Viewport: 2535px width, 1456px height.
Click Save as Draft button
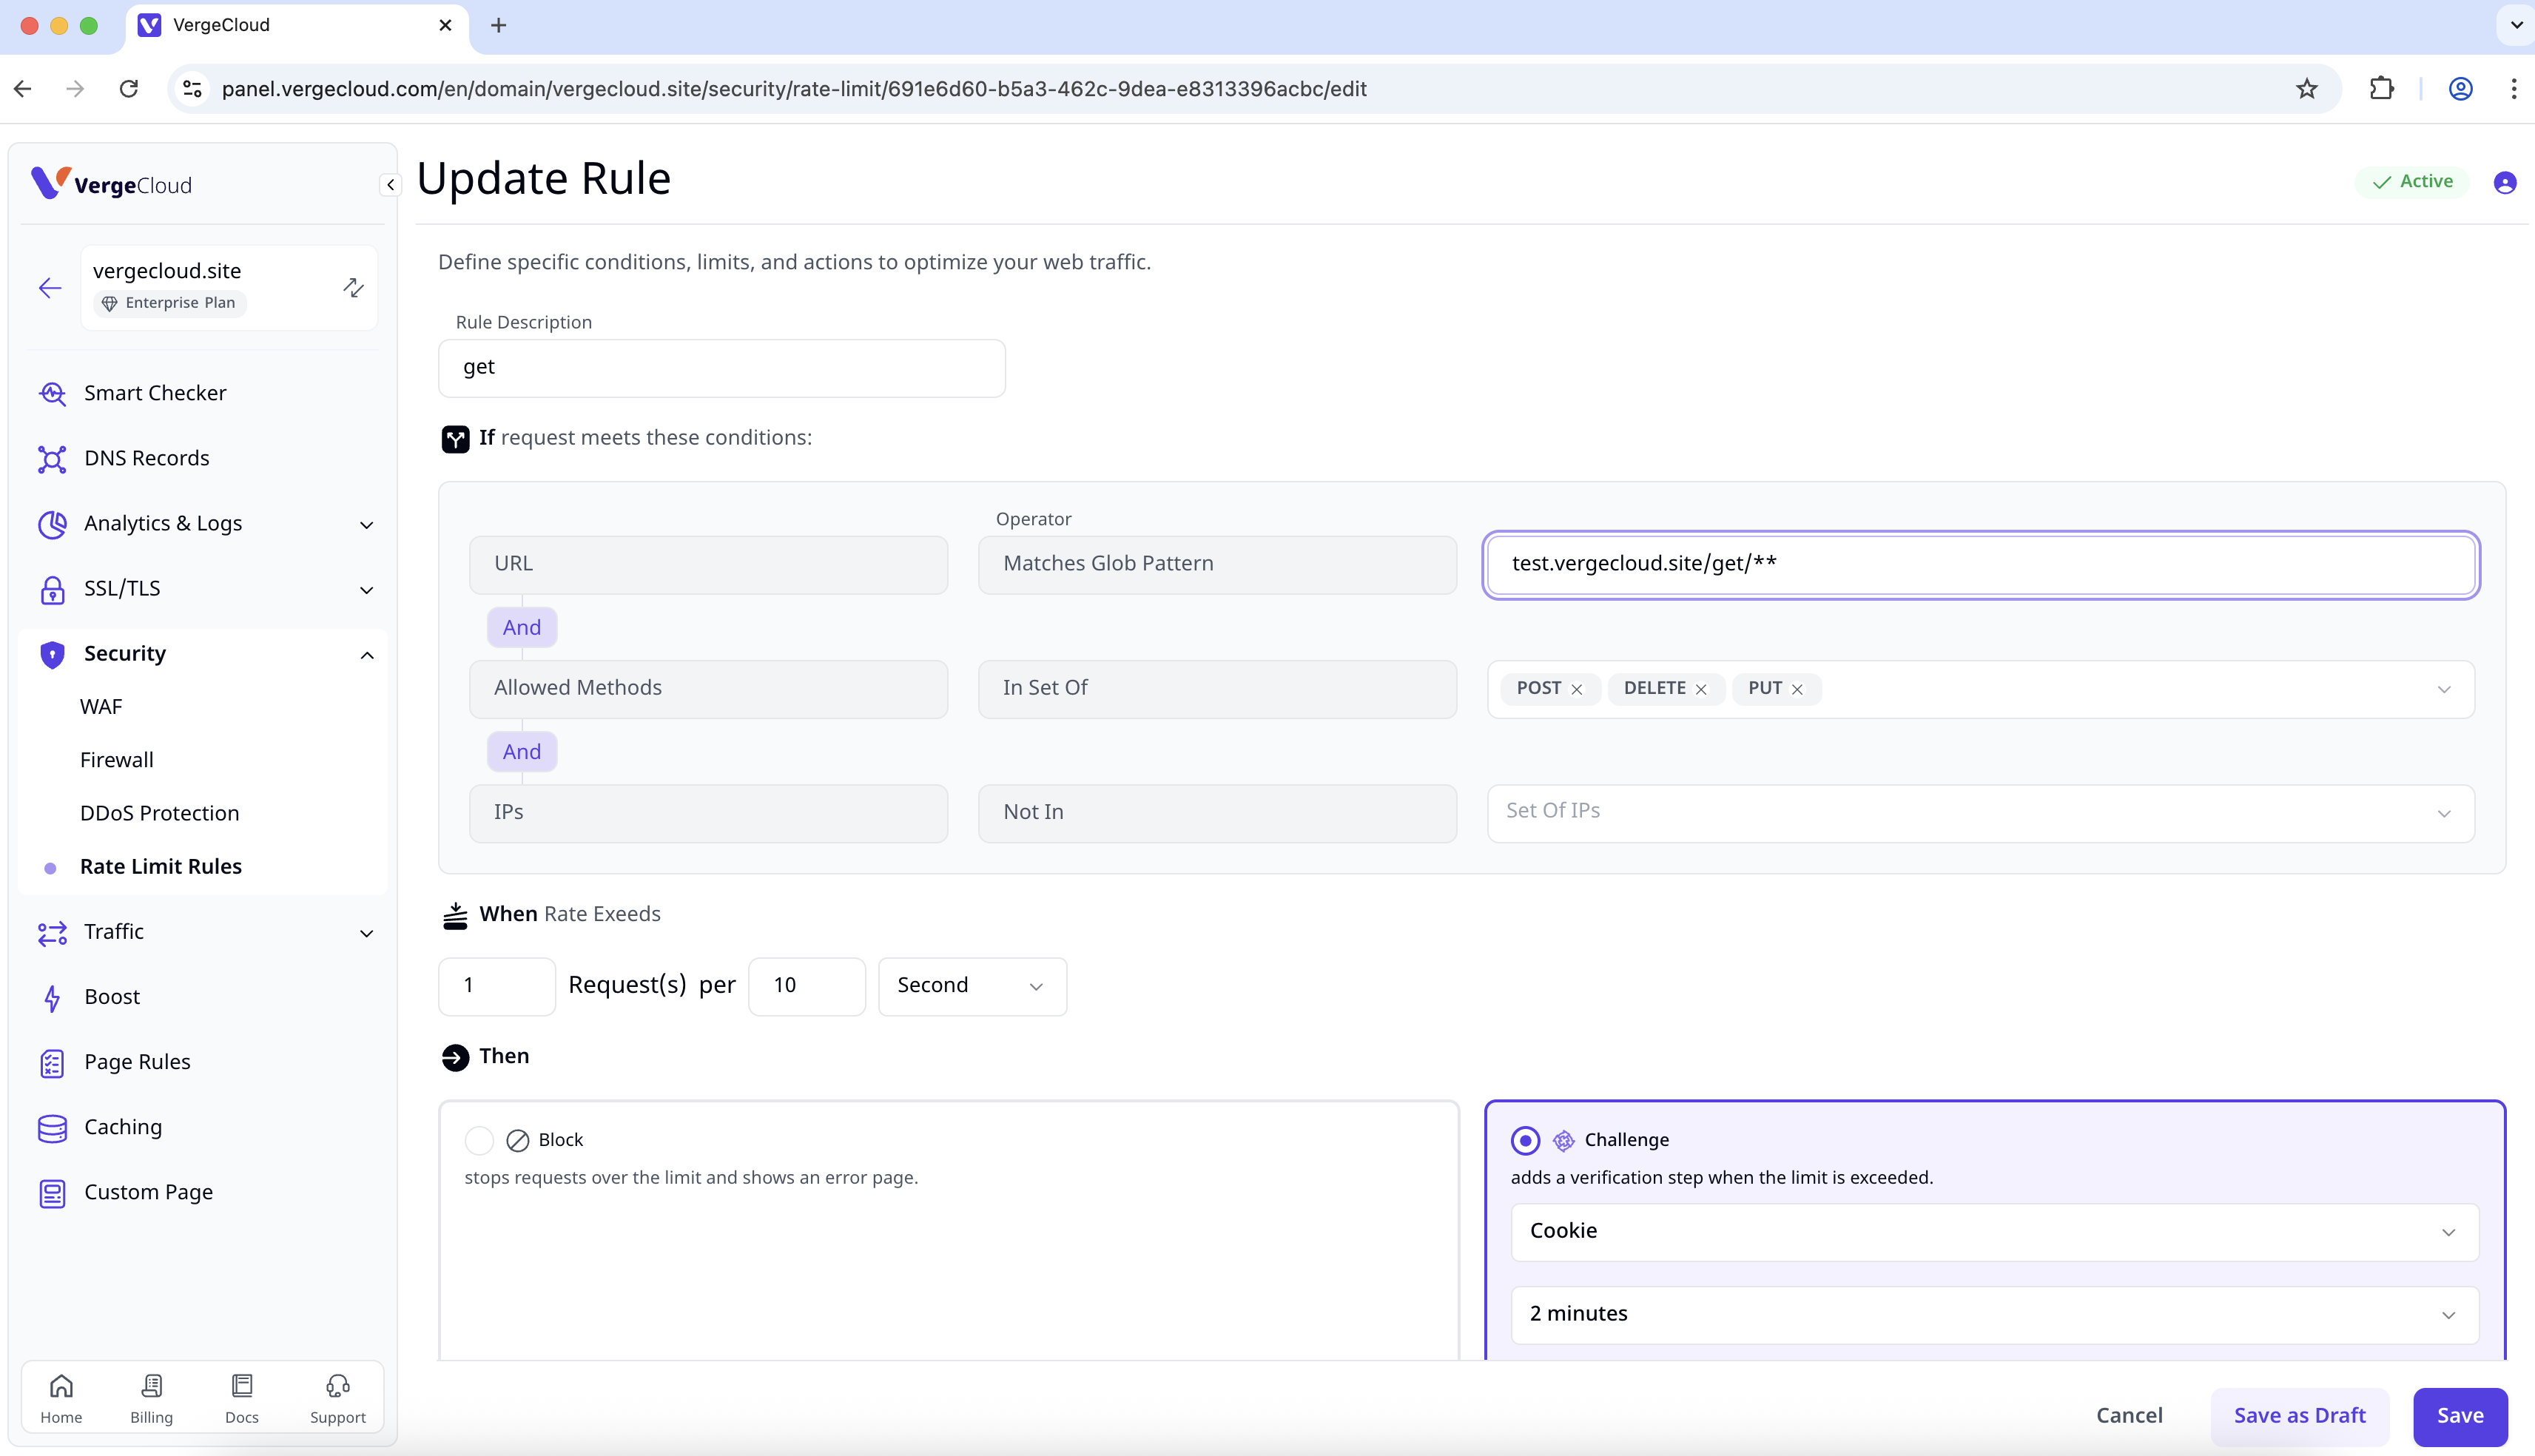click(x=2299, y=1417)
